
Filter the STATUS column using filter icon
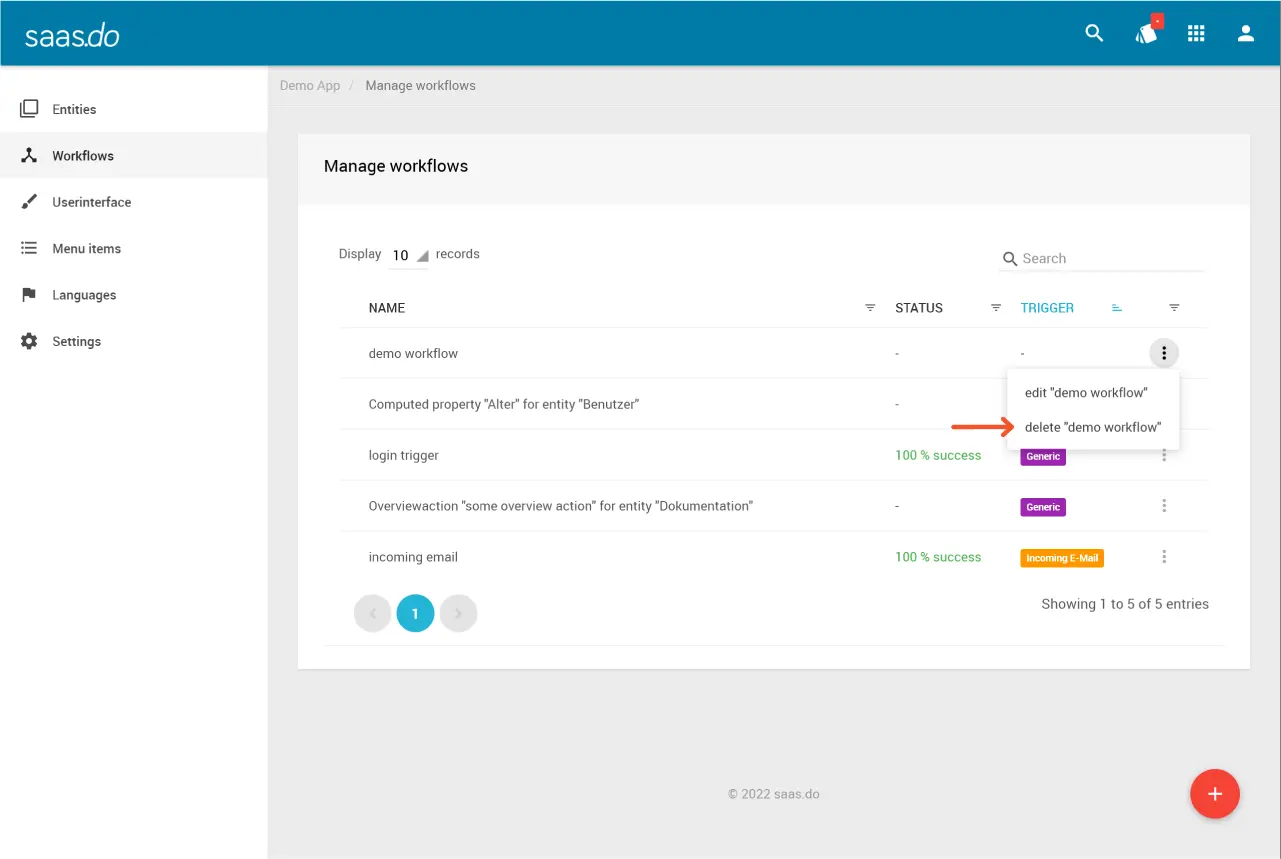(996, 308)
